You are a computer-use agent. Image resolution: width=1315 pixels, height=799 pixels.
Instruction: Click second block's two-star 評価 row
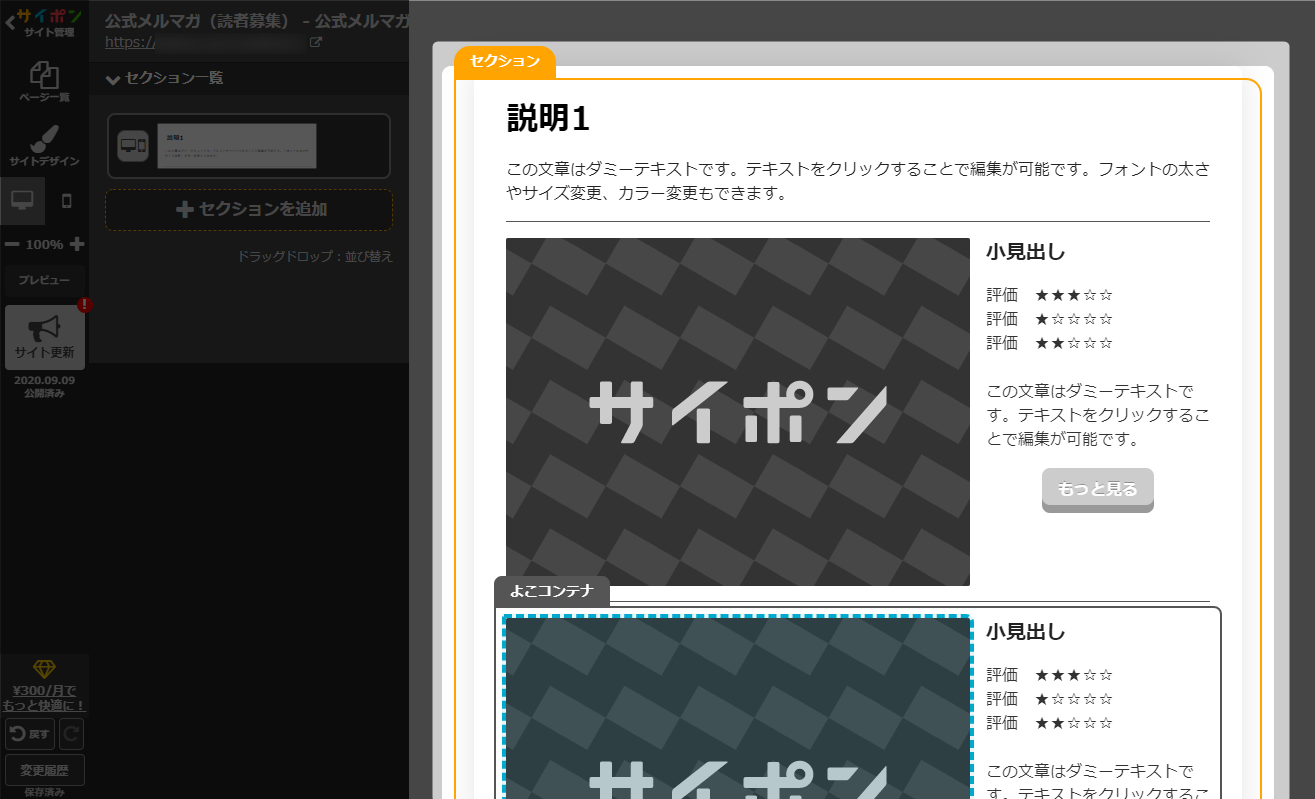(x=1049, y=723)
